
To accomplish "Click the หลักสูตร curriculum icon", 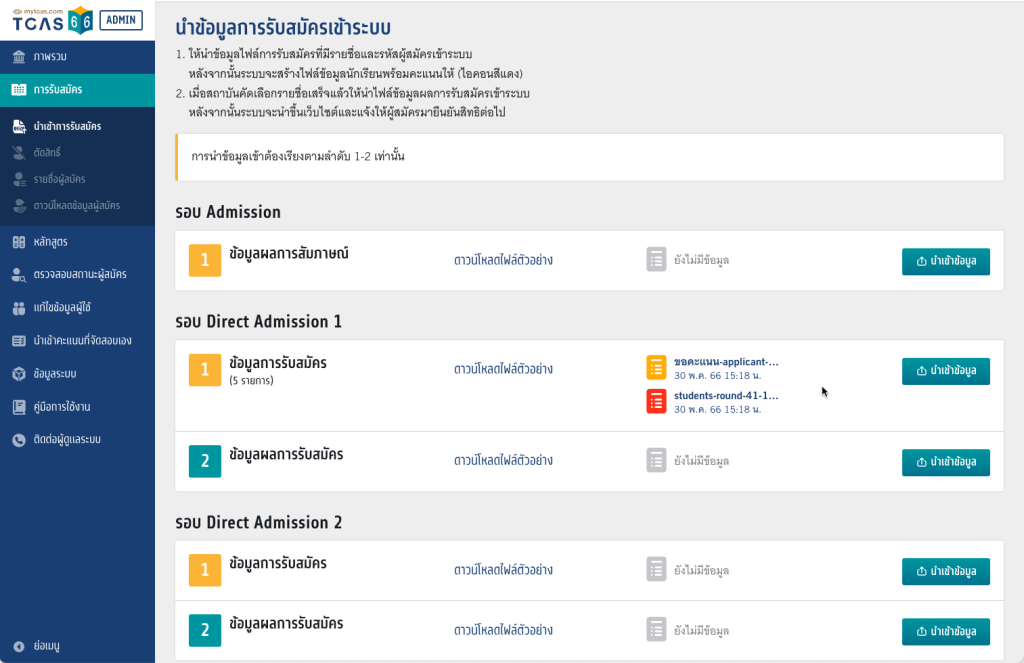I will [19, 242].
